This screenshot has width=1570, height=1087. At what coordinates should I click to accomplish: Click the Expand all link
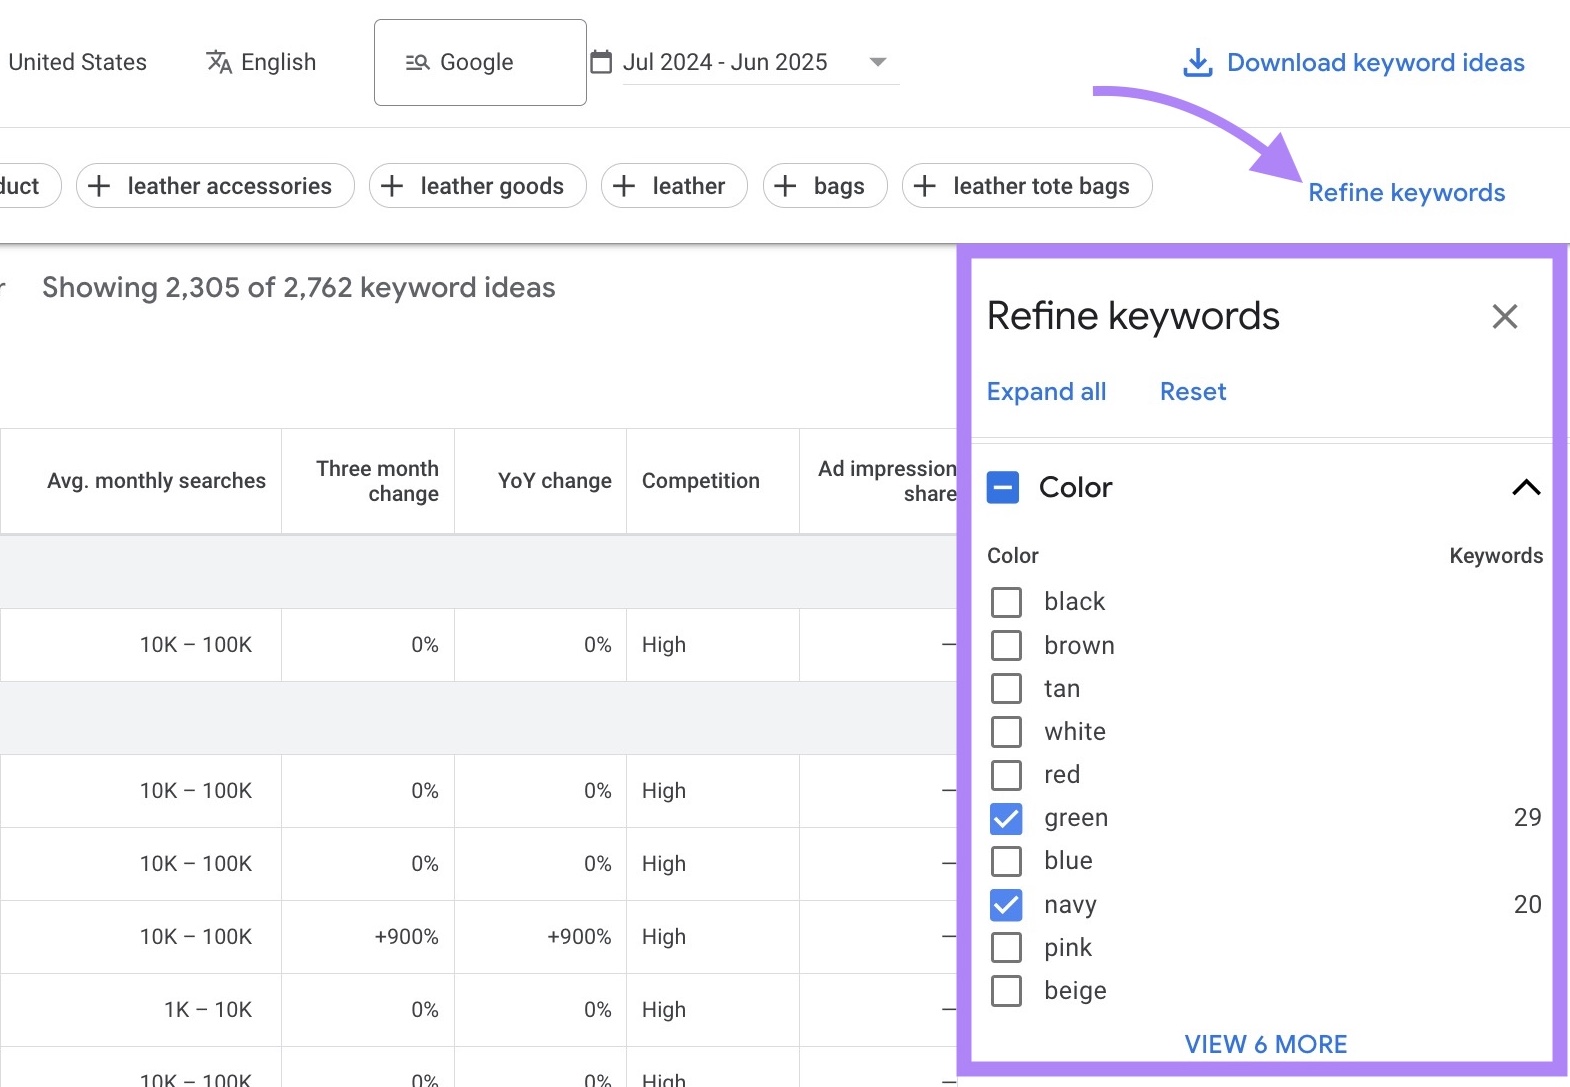click(1046, 392)
